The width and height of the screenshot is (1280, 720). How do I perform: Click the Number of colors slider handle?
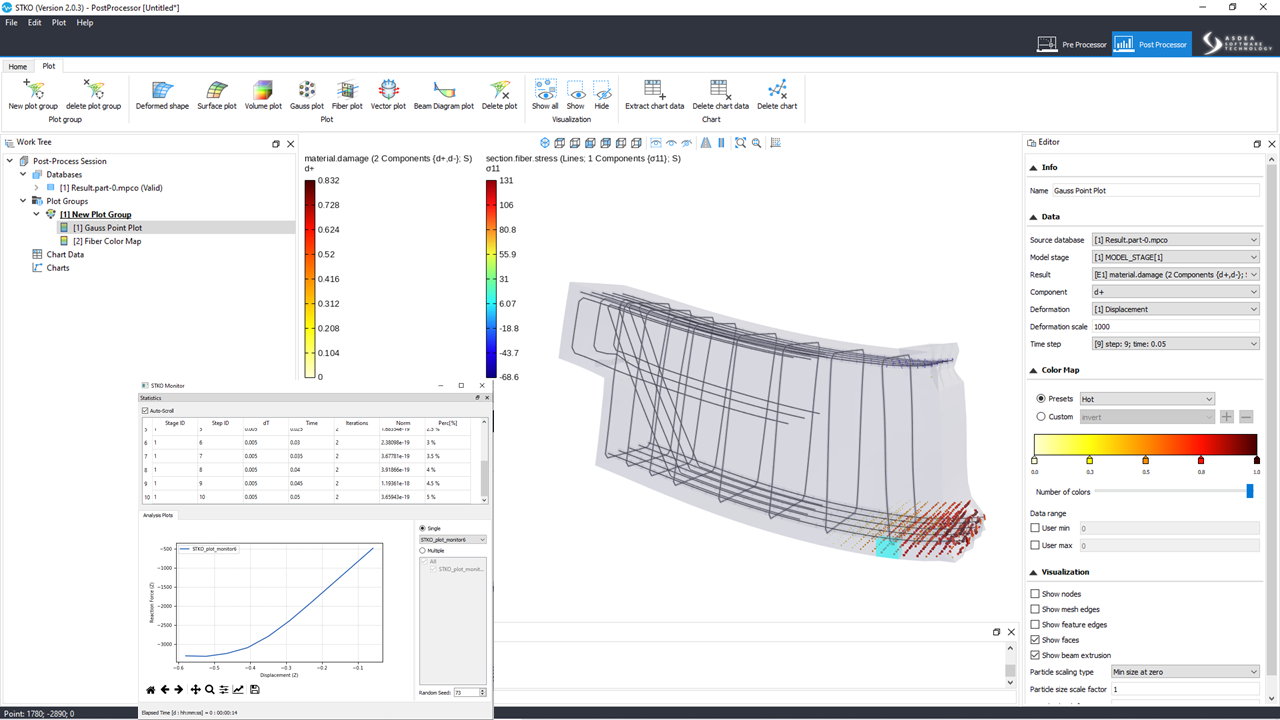pos(1250,491)
